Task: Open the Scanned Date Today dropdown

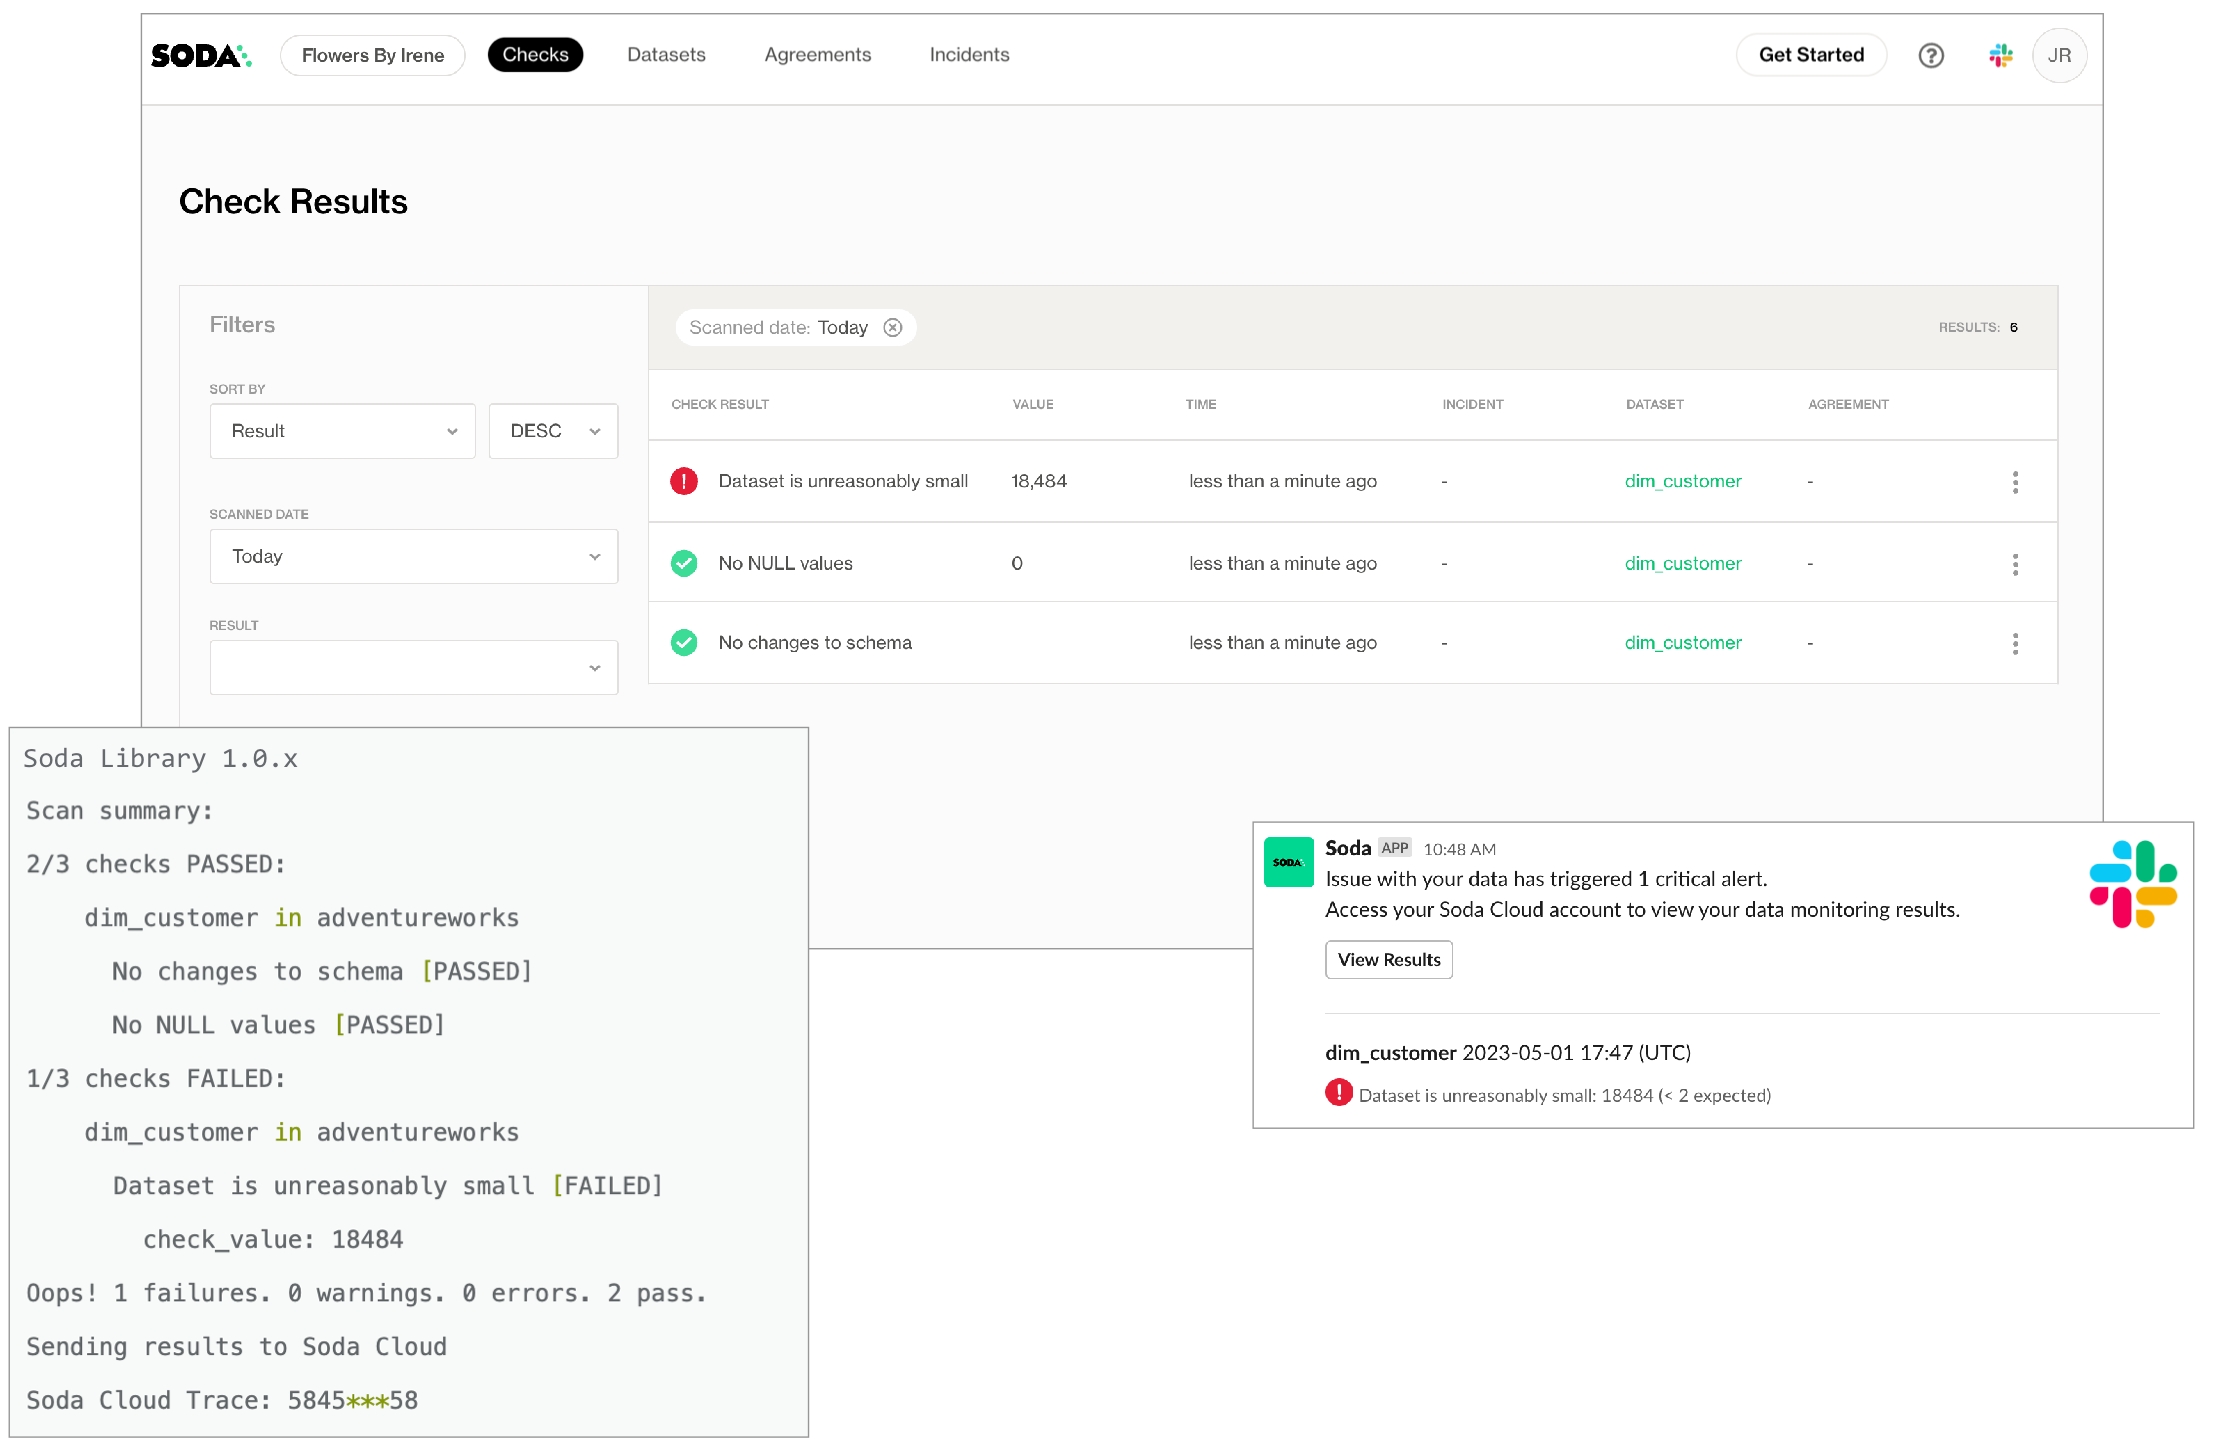Action: tap(413, 556)
